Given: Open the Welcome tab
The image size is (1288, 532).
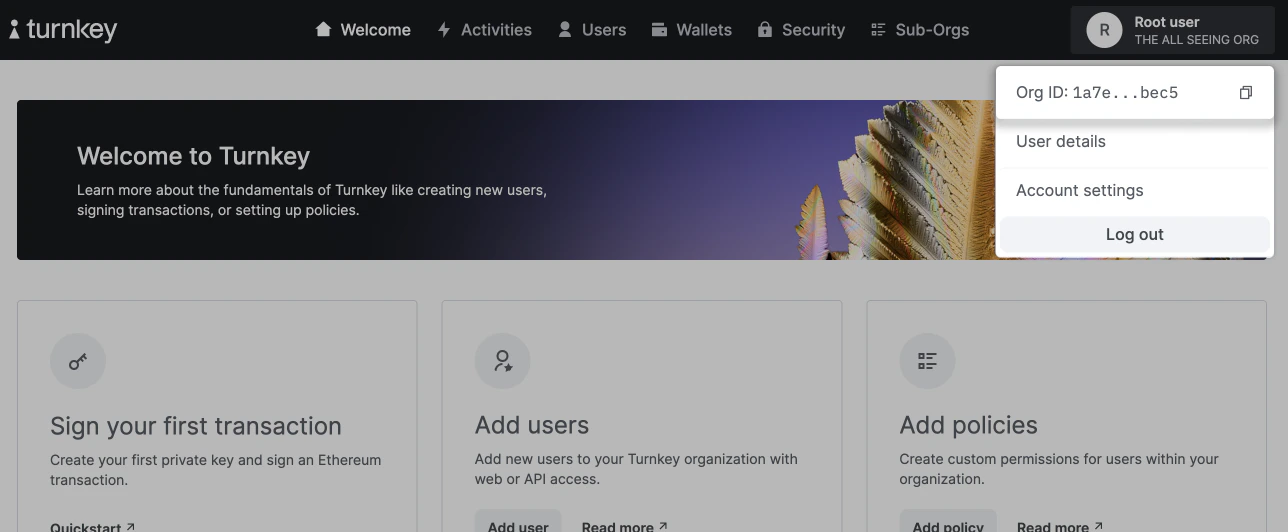Looking at the screenshot, I should [x=363, y=30].
